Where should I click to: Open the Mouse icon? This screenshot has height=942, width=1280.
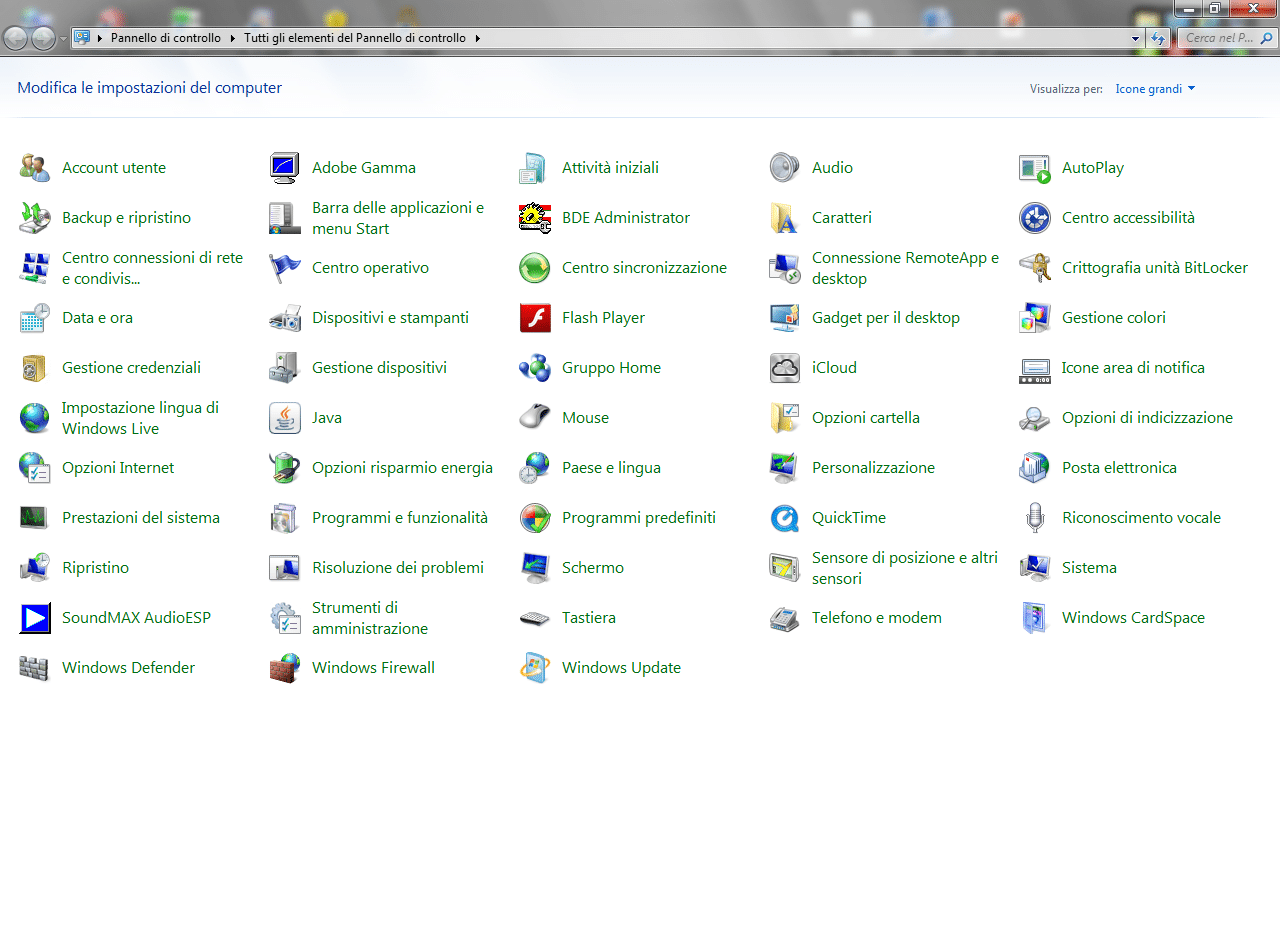(535, 418)
